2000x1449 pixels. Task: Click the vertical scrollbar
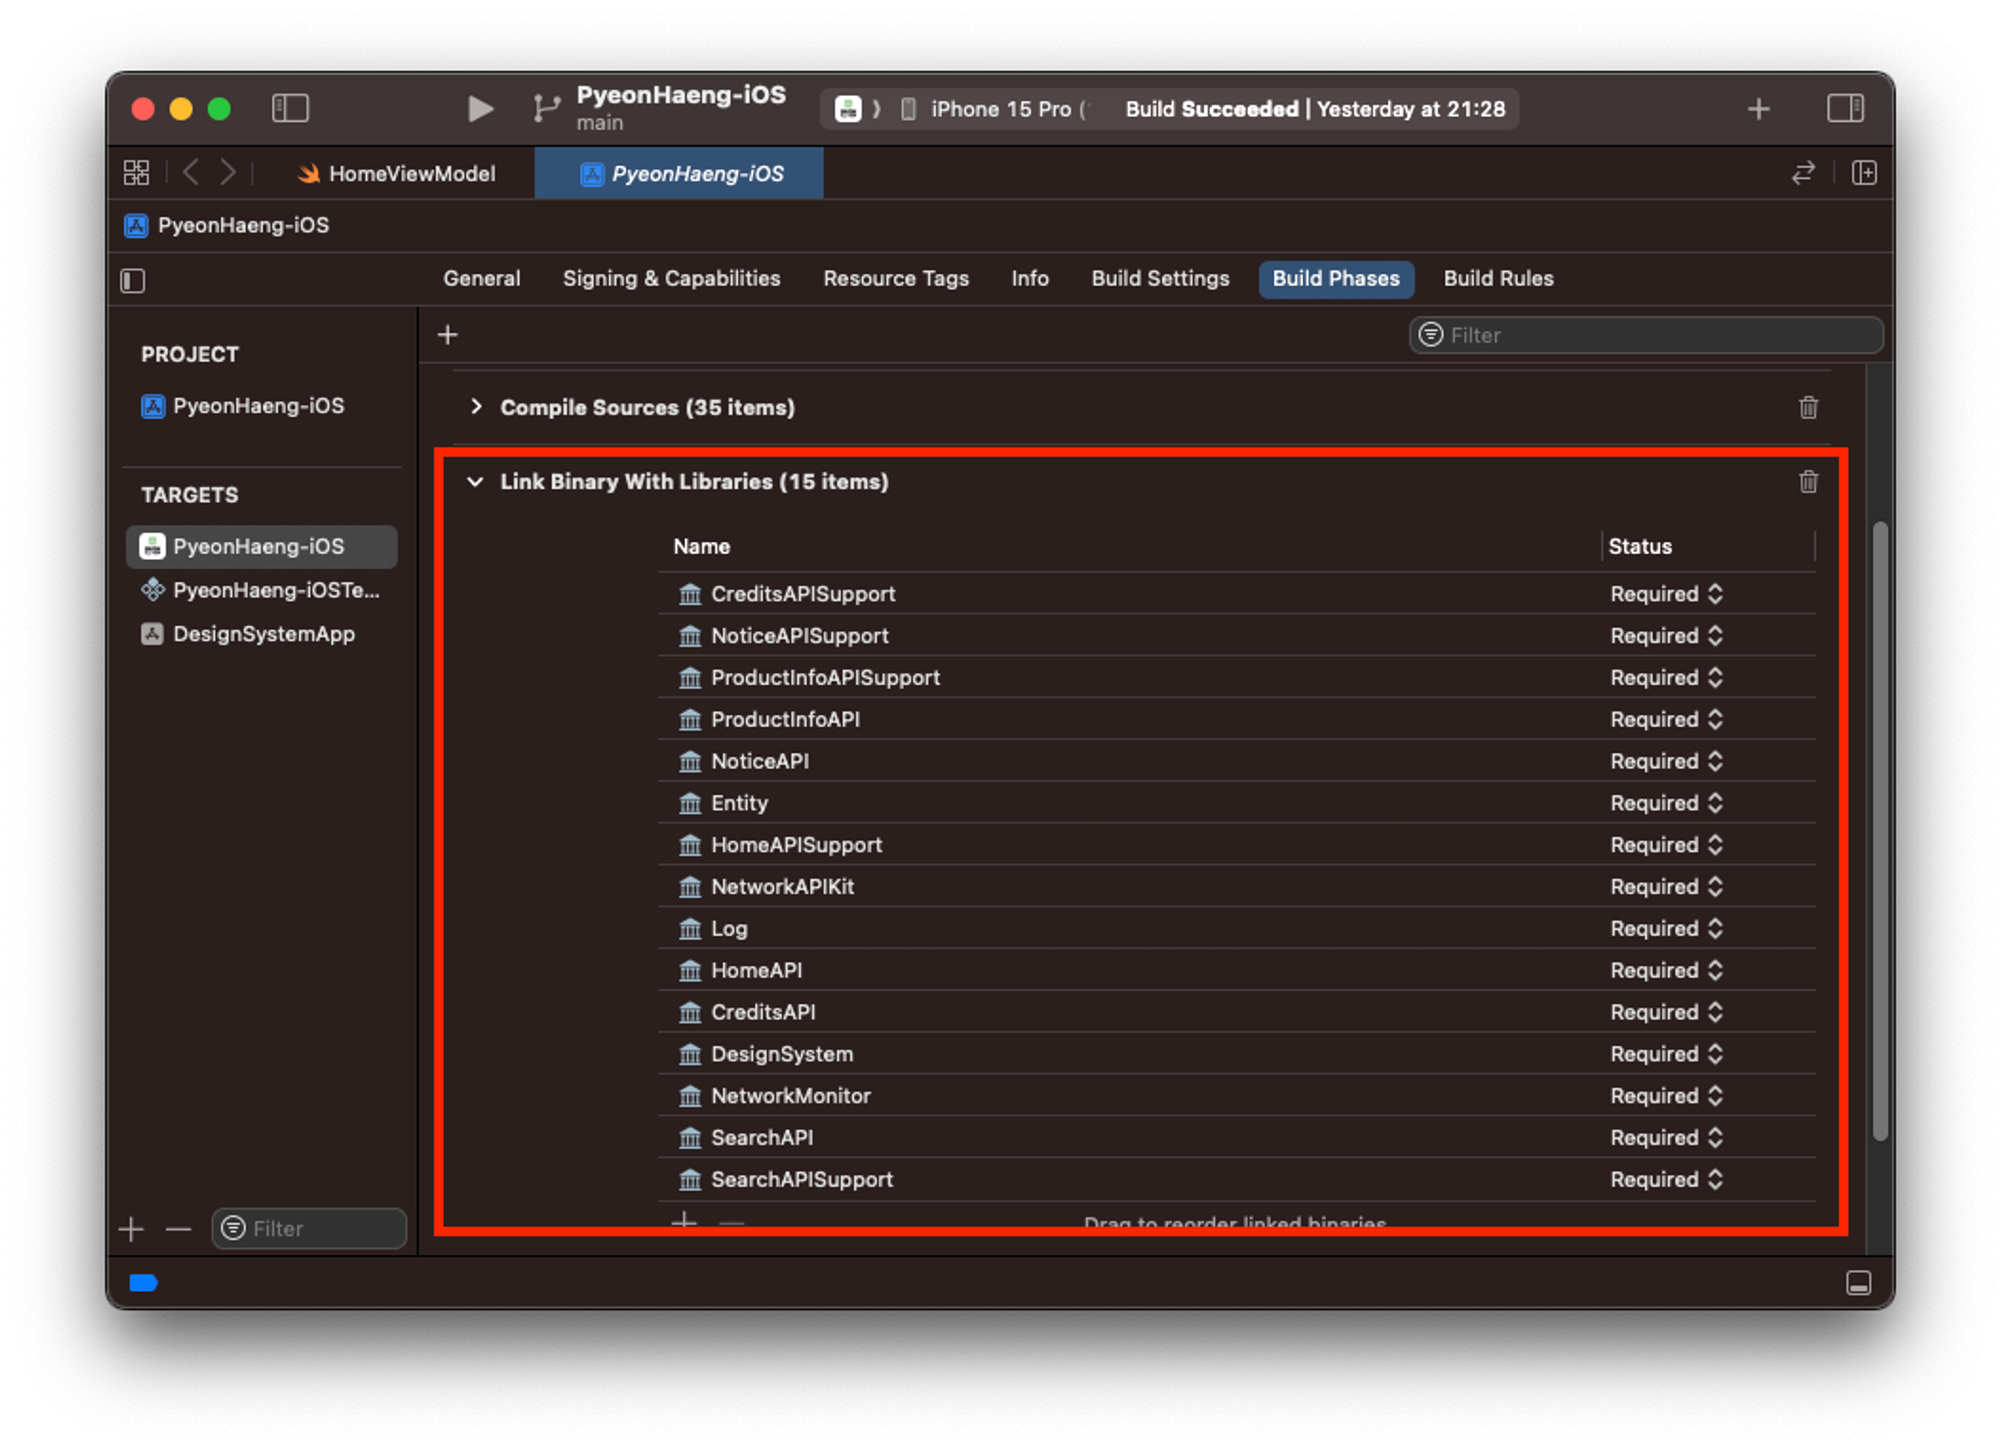1880,830
